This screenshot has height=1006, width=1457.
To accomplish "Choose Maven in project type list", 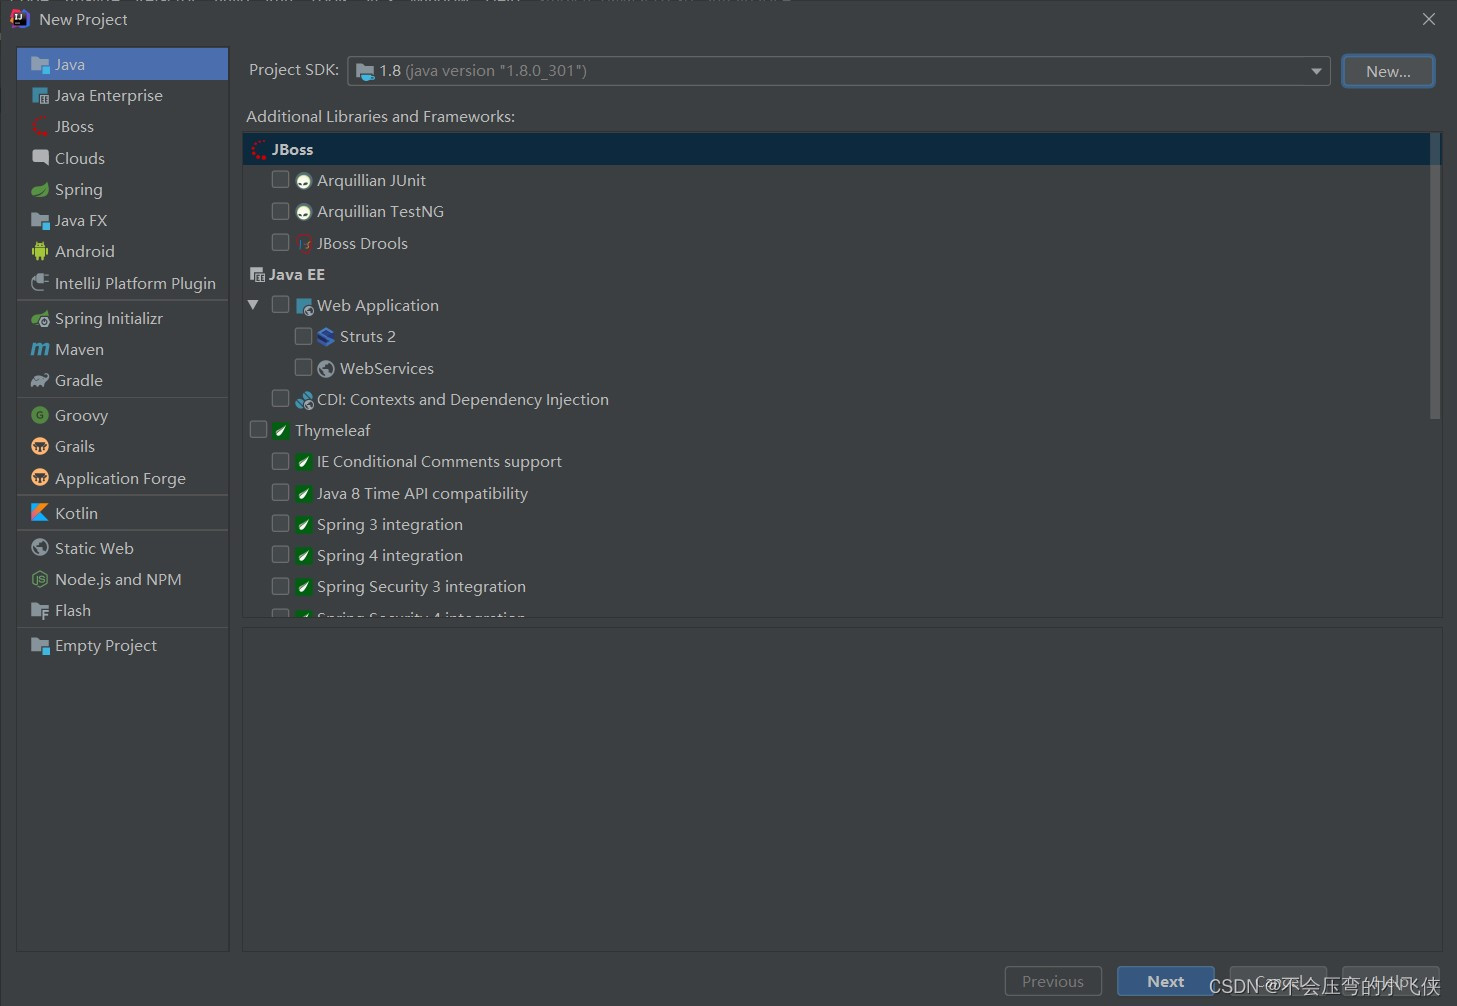I will click(122, 350).
